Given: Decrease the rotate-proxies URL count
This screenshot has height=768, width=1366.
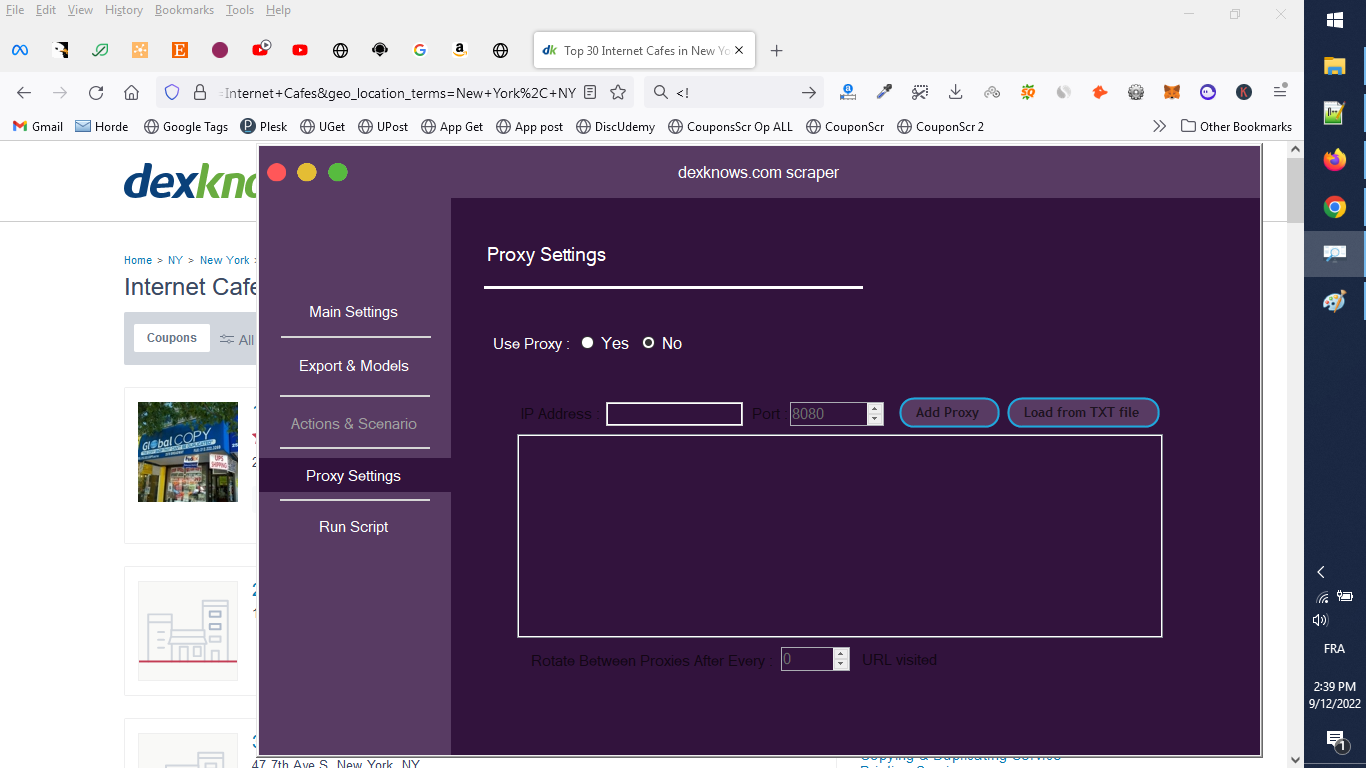Looking at the screenshot, I should 841,665.
